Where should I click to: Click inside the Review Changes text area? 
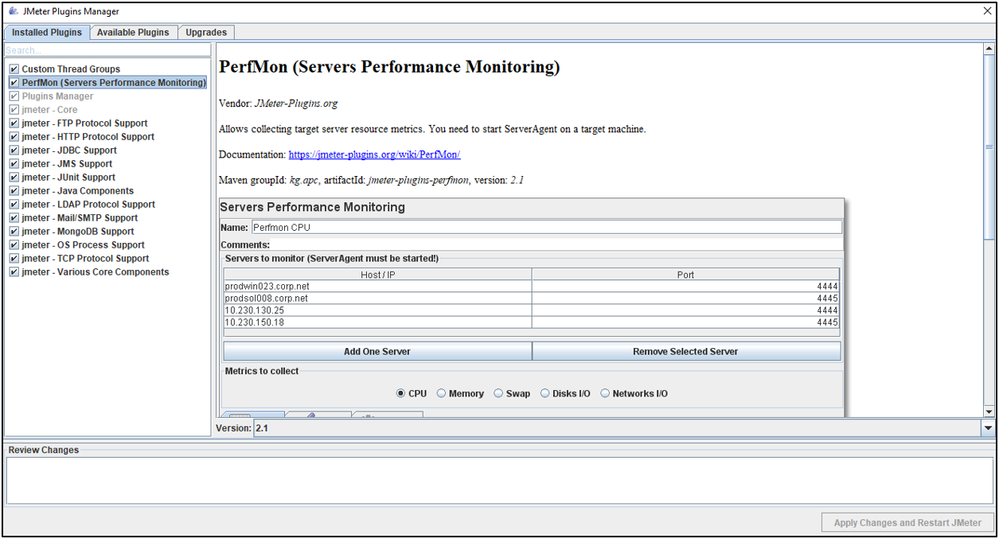pos(500,481)
